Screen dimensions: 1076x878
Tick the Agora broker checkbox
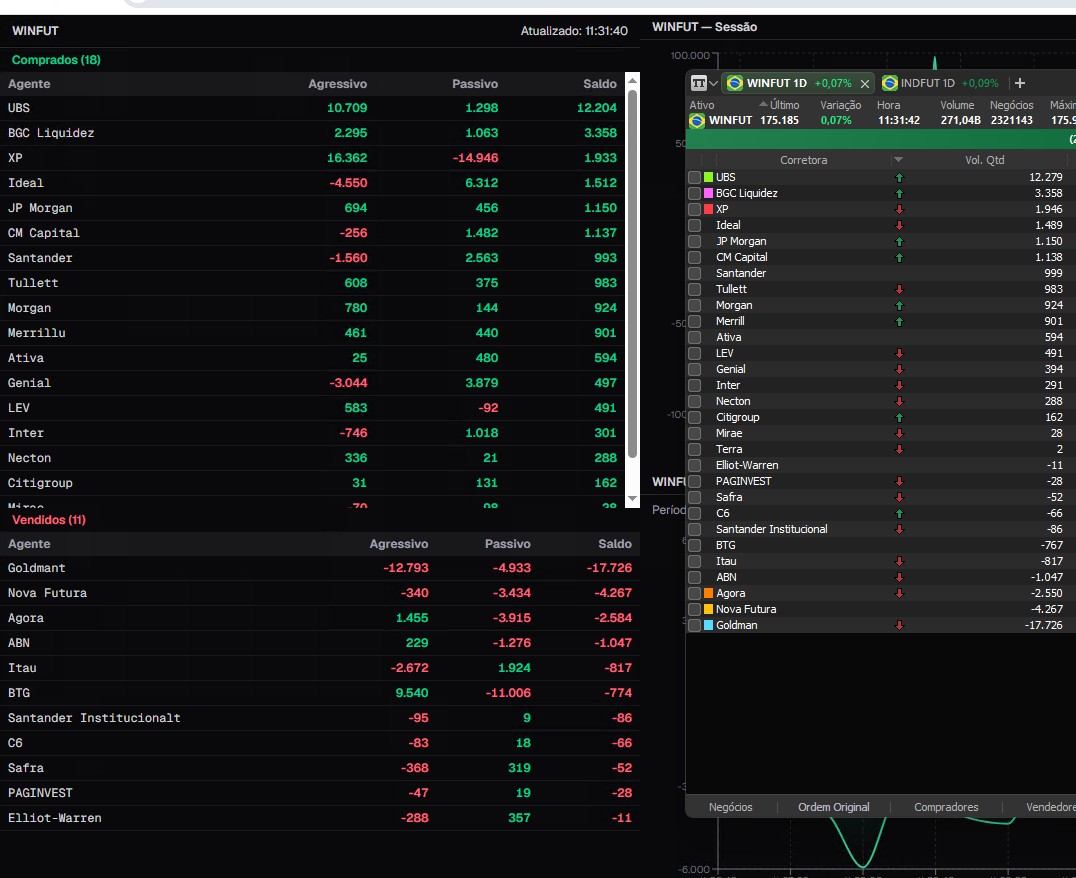tap(694, 593)
